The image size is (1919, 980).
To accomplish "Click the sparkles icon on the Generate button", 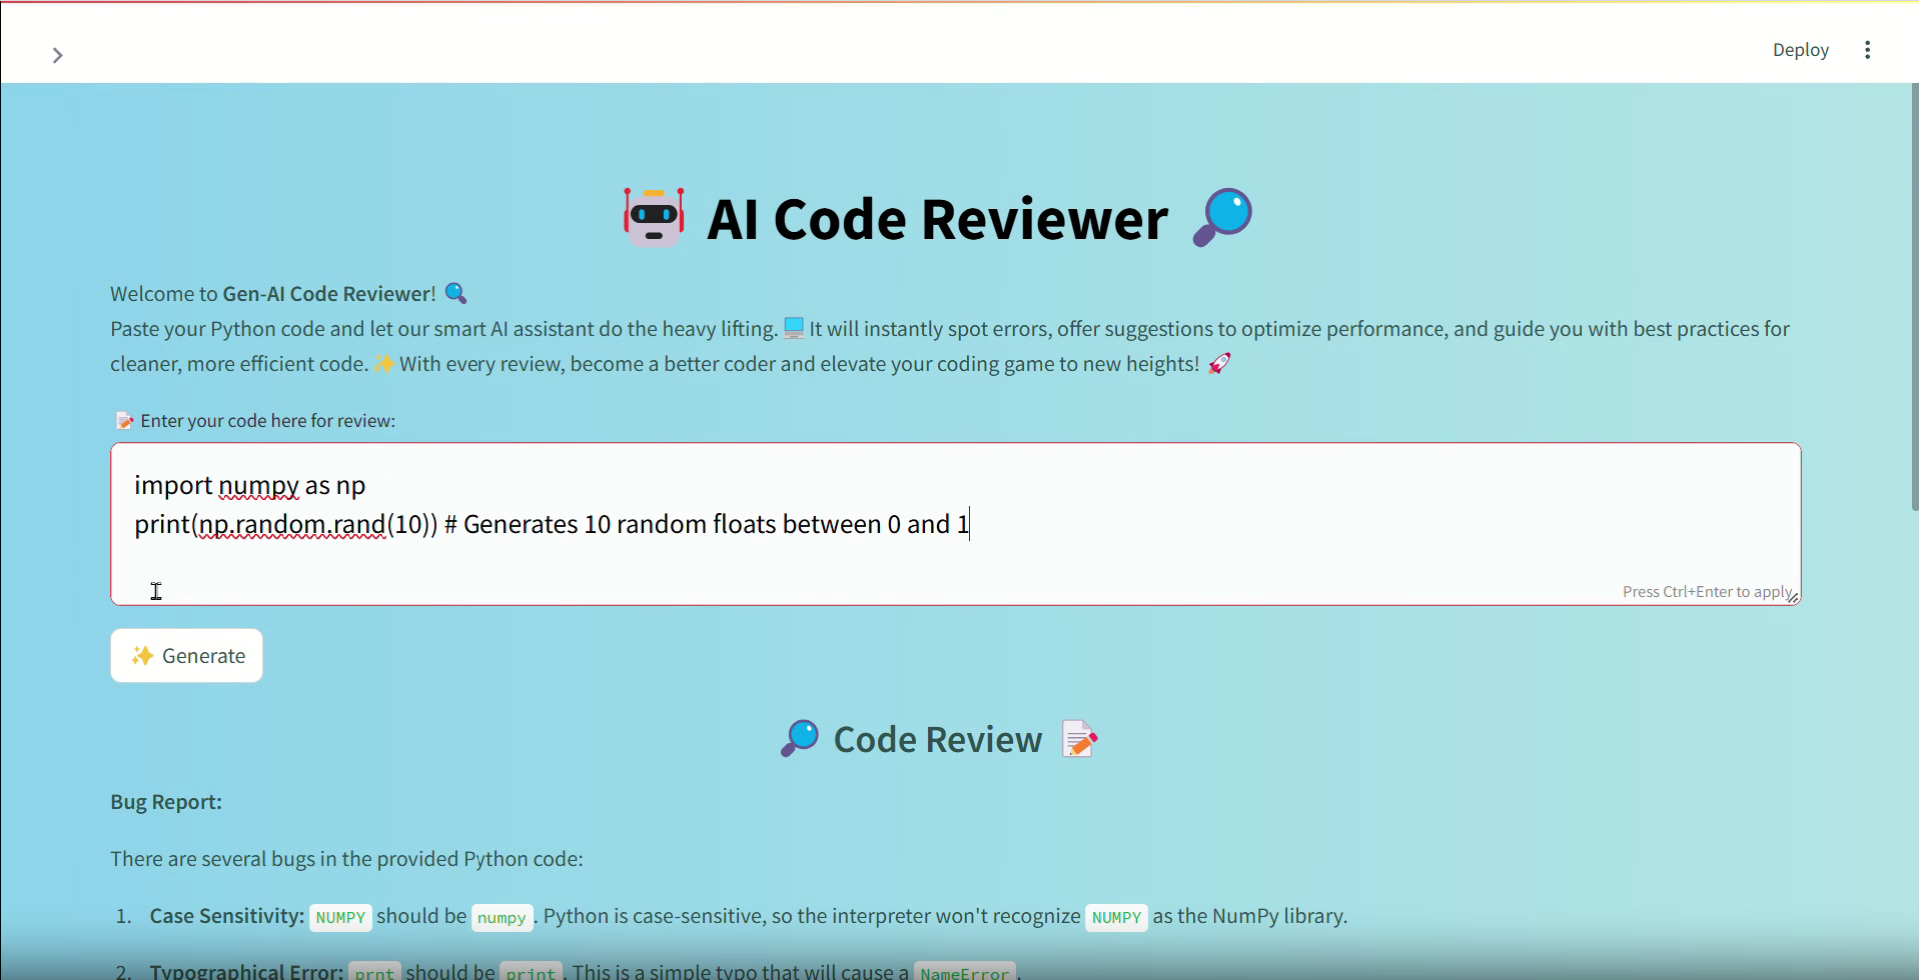I will click(143, 656).
